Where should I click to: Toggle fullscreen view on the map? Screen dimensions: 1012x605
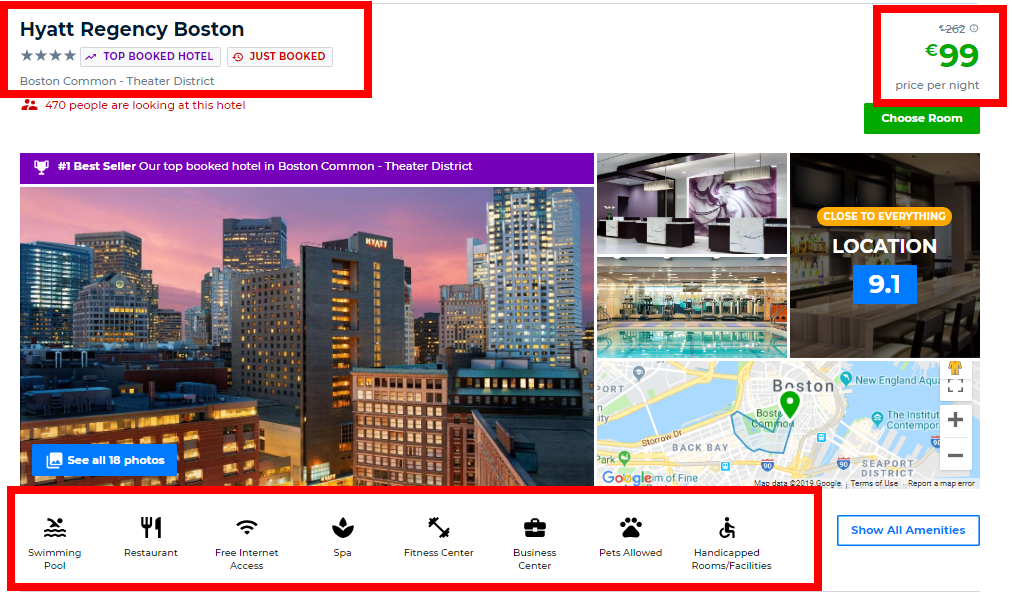(955, 385)
